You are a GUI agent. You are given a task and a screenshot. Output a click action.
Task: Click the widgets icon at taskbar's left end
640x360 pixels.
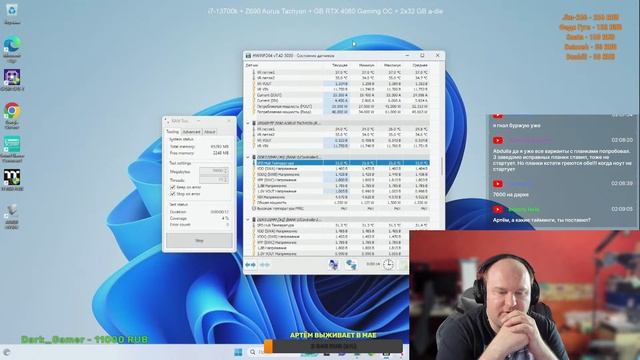click(7, 352)
